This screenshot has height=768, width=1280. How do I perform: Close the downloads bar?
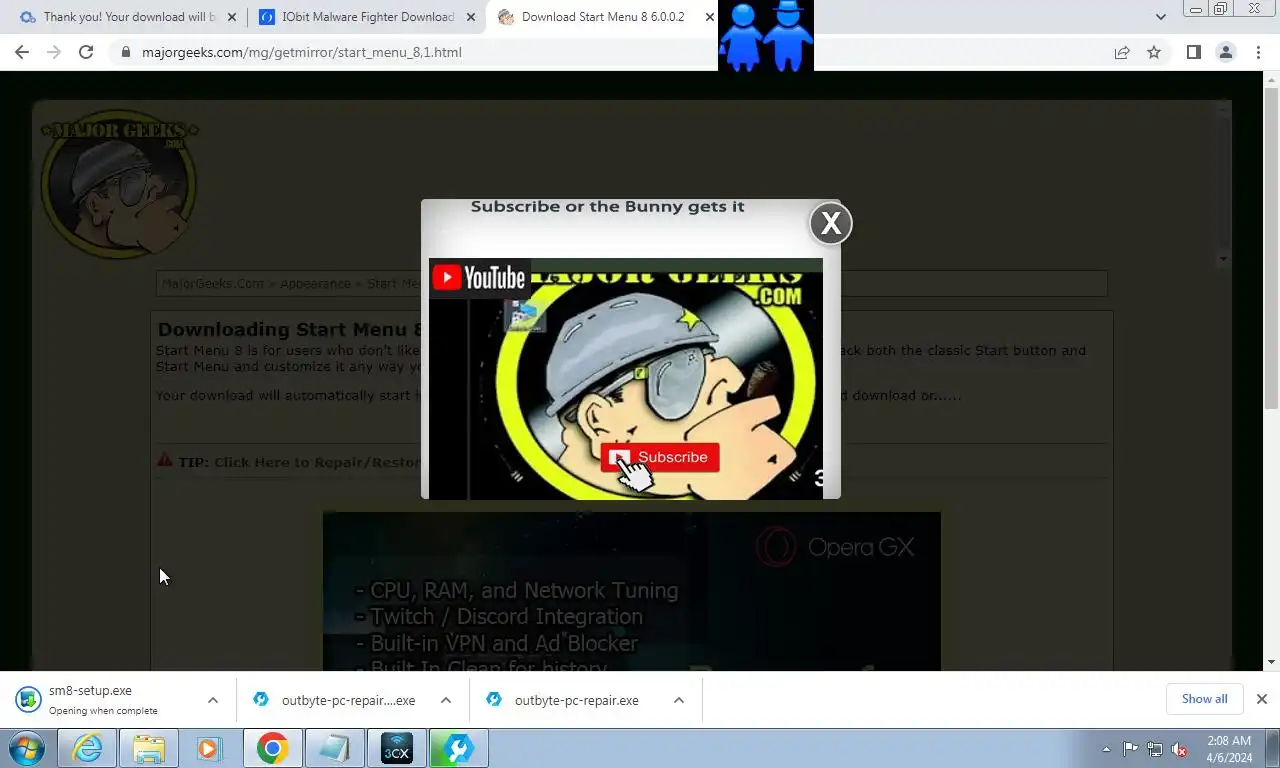pos(1262,699)
